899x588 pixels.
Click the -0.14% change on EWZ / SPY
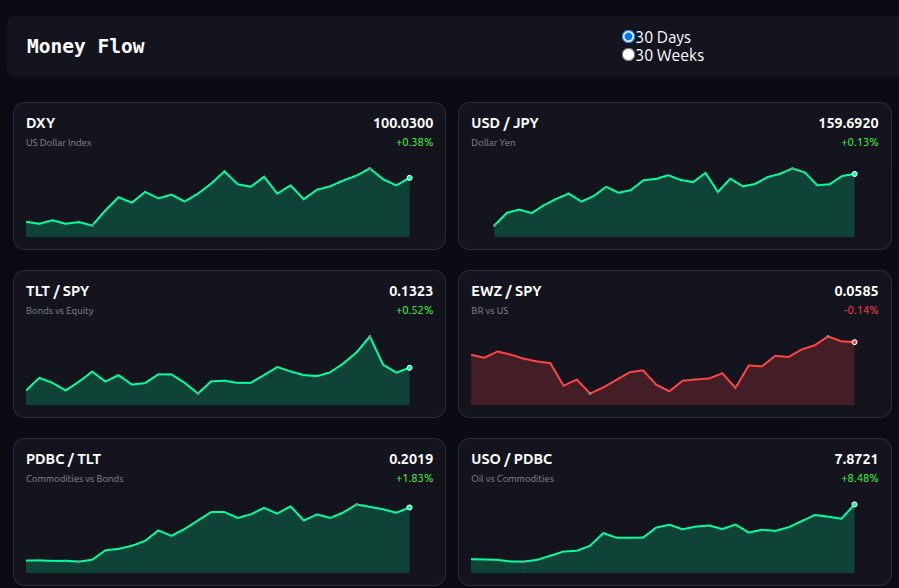click(x=861, y=310)
